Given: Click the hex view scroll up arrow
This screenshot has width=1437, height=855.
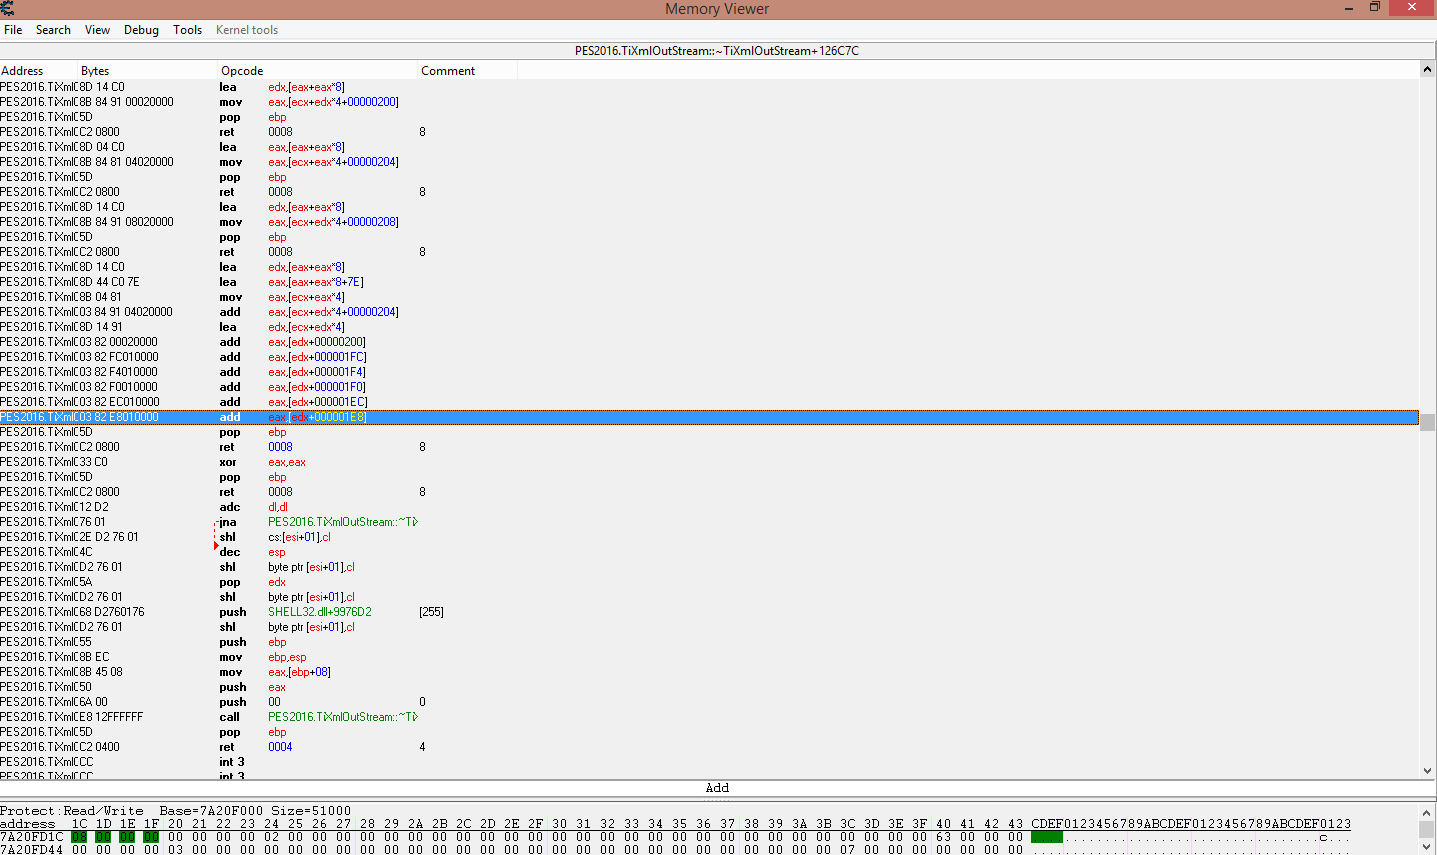Looking at the screenshot, I should pyautogui.click(x=1427, y=811).
